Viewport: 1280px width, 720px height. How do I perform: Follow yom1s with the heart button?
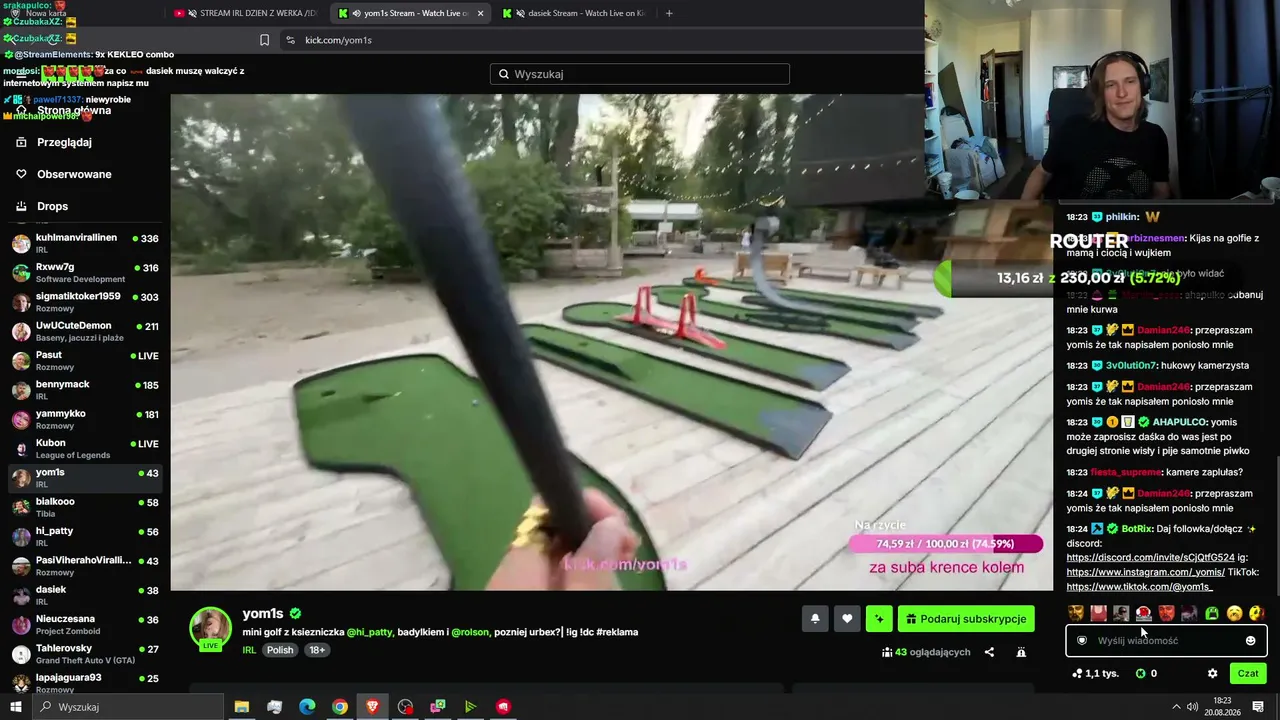pos(847,619)
